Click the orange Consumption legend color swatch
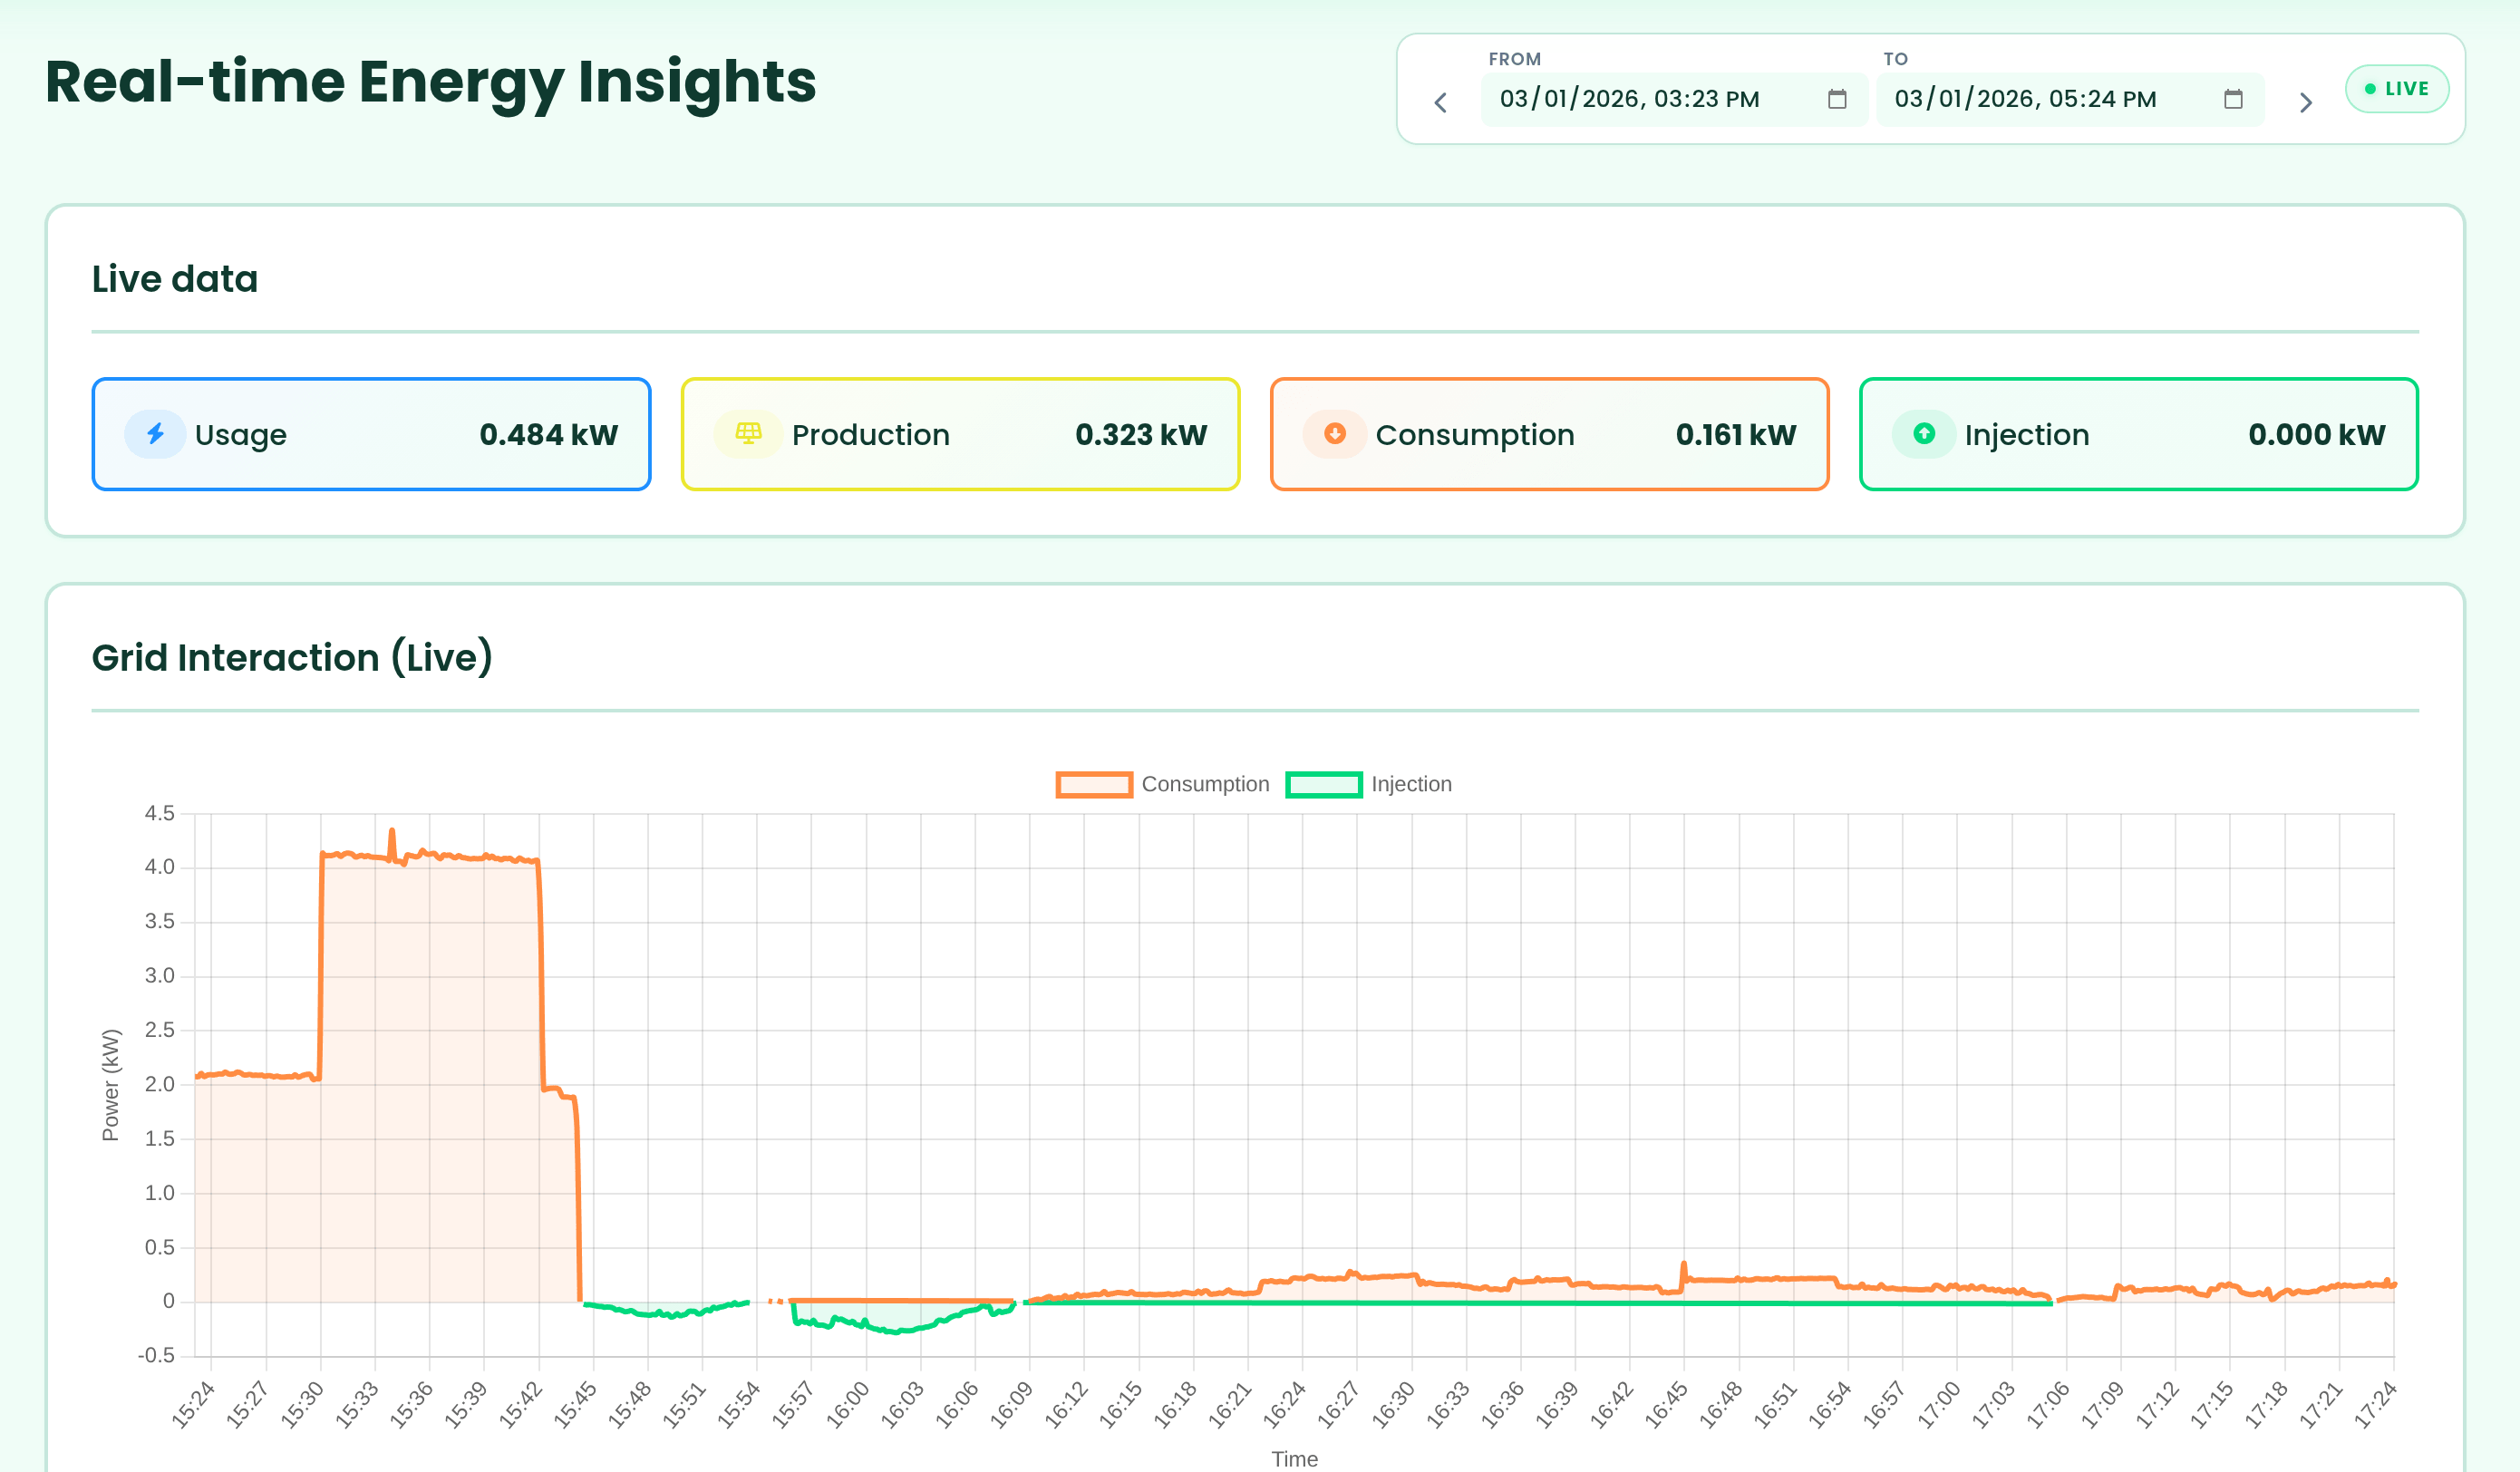Image resolution: width=2520 pixels, height=1472 pixels. coord(1095,784)
